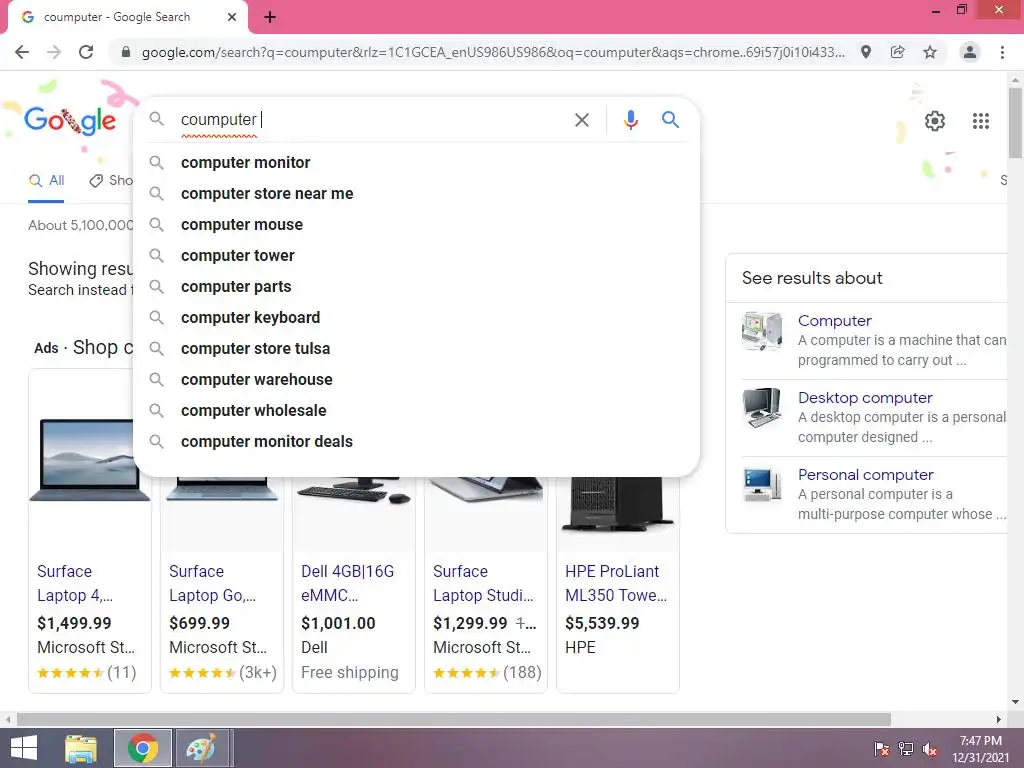The height and width of the screenshot is (768, 1024).
Task: Choose suggestion computer monitor deals
Action: (416, 441)
